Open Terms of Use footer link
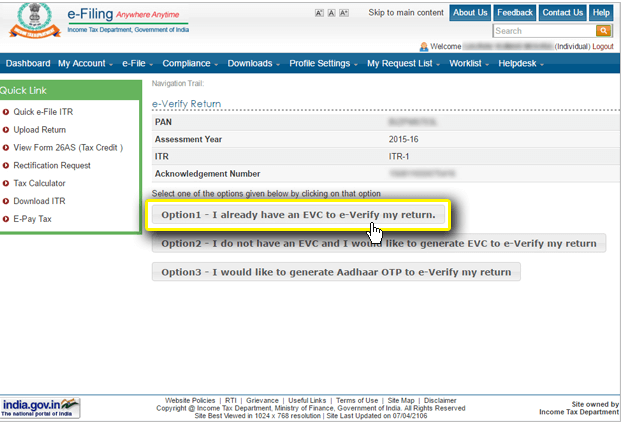This screenshot has height=443, width=623. coord(357,400)
